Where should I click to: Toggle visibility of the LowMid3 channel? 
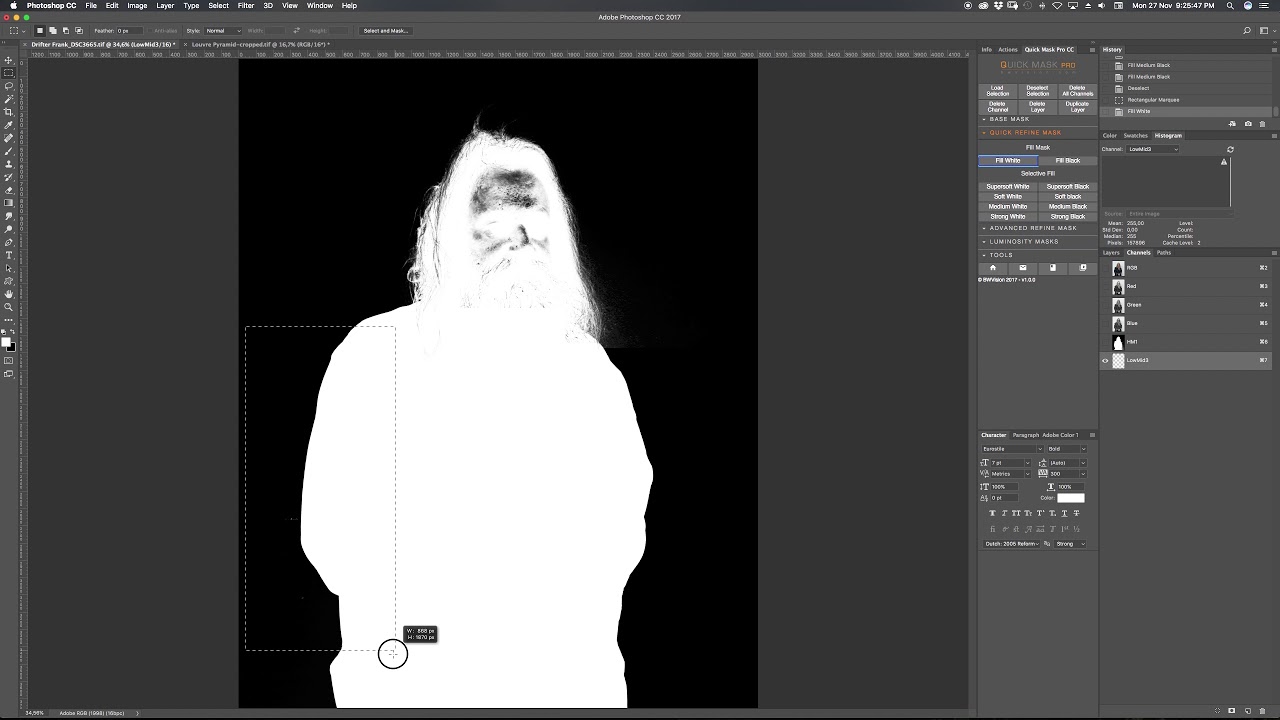coord(1105,360)
